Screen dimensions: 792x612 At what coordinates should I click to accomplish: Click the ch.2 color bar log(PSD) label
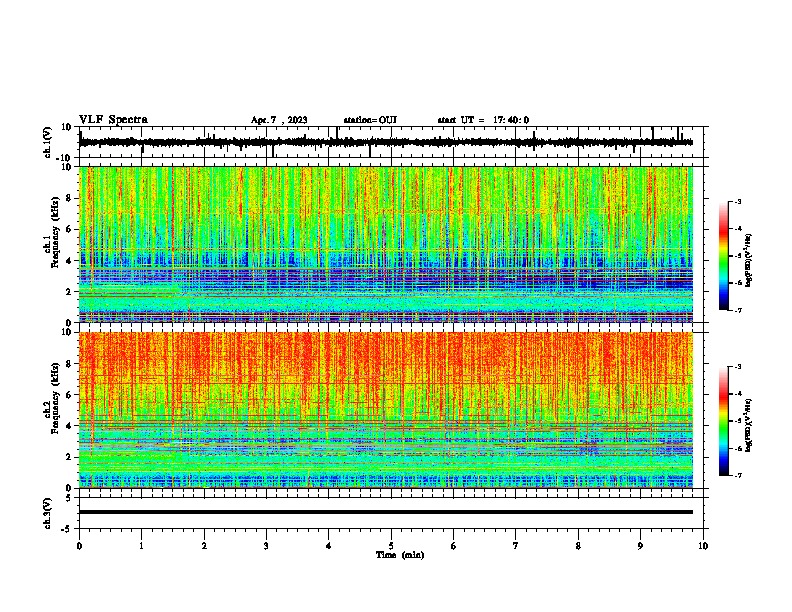[749, 425]
